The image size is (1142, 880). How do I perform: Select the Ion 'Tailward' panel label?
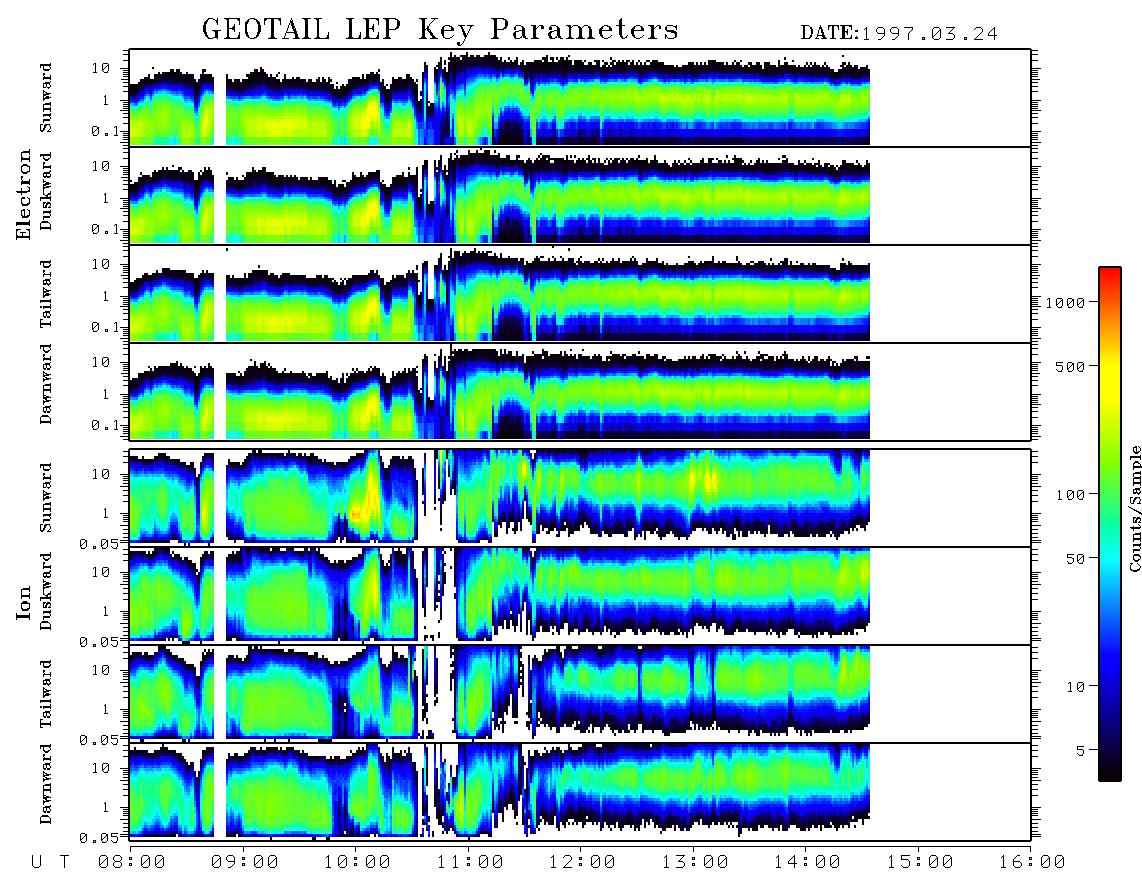(x=46, y=694)
